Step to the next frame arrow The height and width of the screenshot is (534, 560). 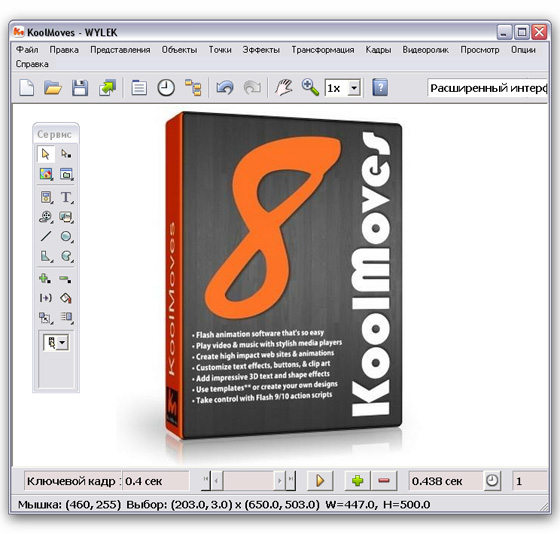(280, 480)
